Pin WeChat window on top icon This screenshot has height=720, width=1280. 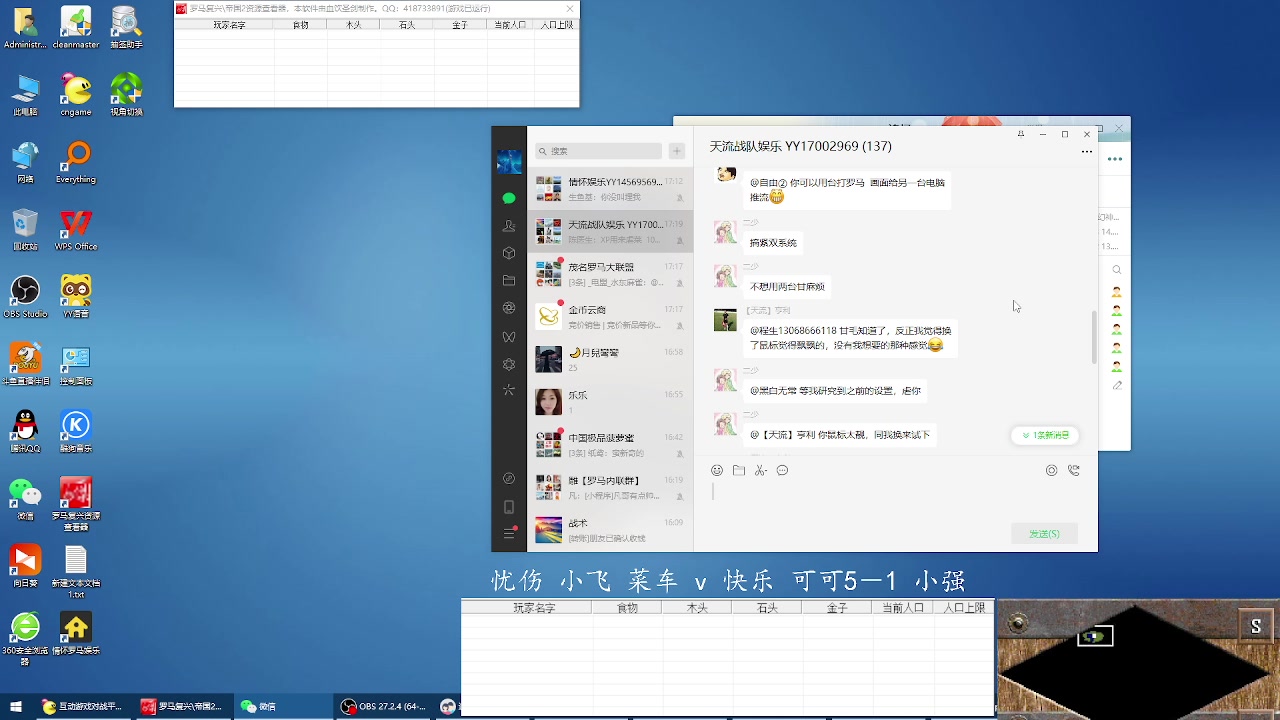[1020, 134]
